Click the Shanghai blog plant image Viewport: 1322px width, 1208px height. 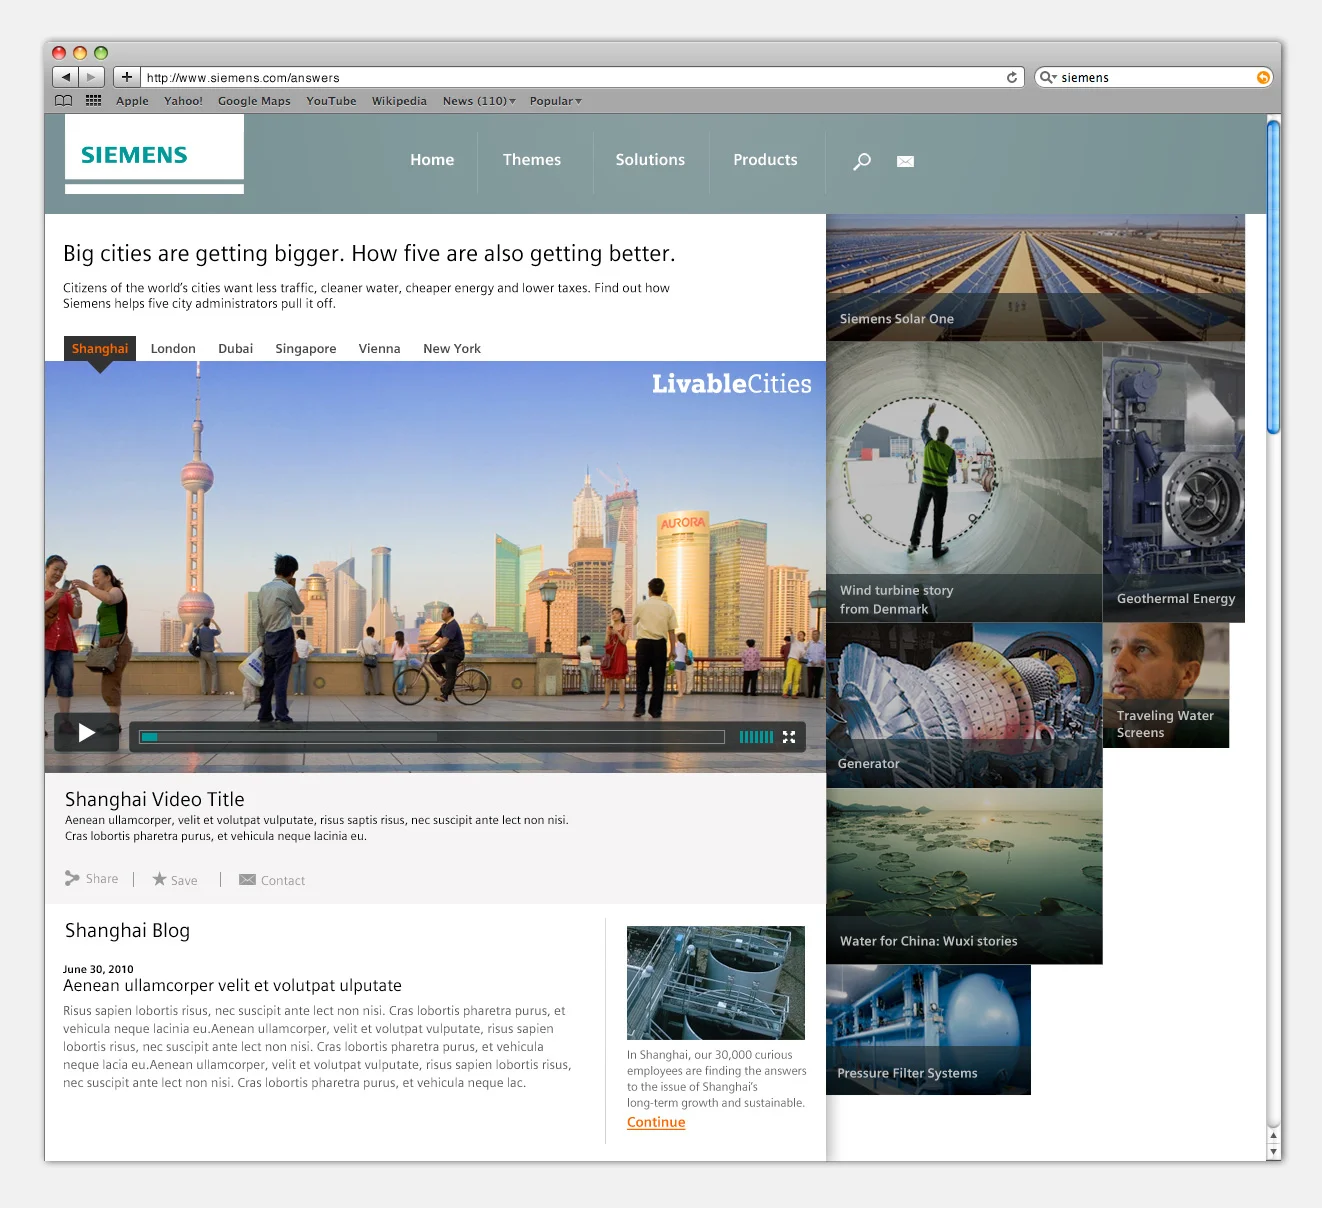(716, 983)
